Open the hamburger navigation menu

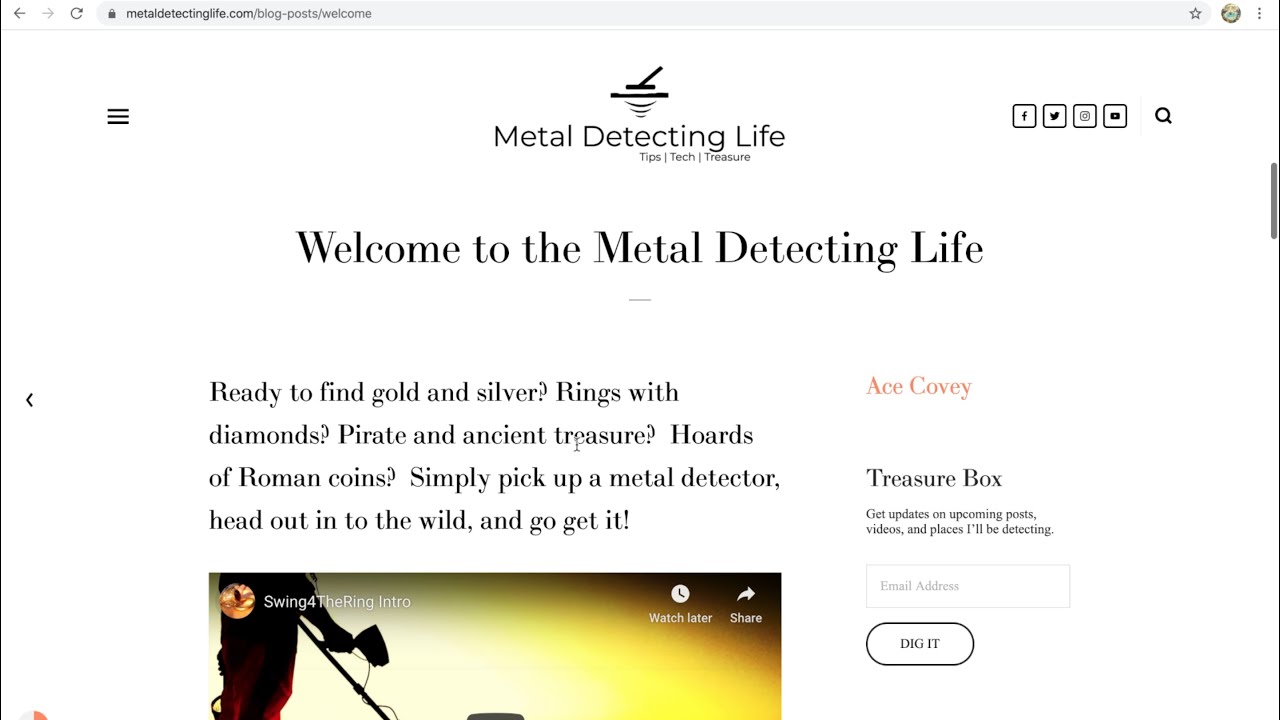coord(118,117)
